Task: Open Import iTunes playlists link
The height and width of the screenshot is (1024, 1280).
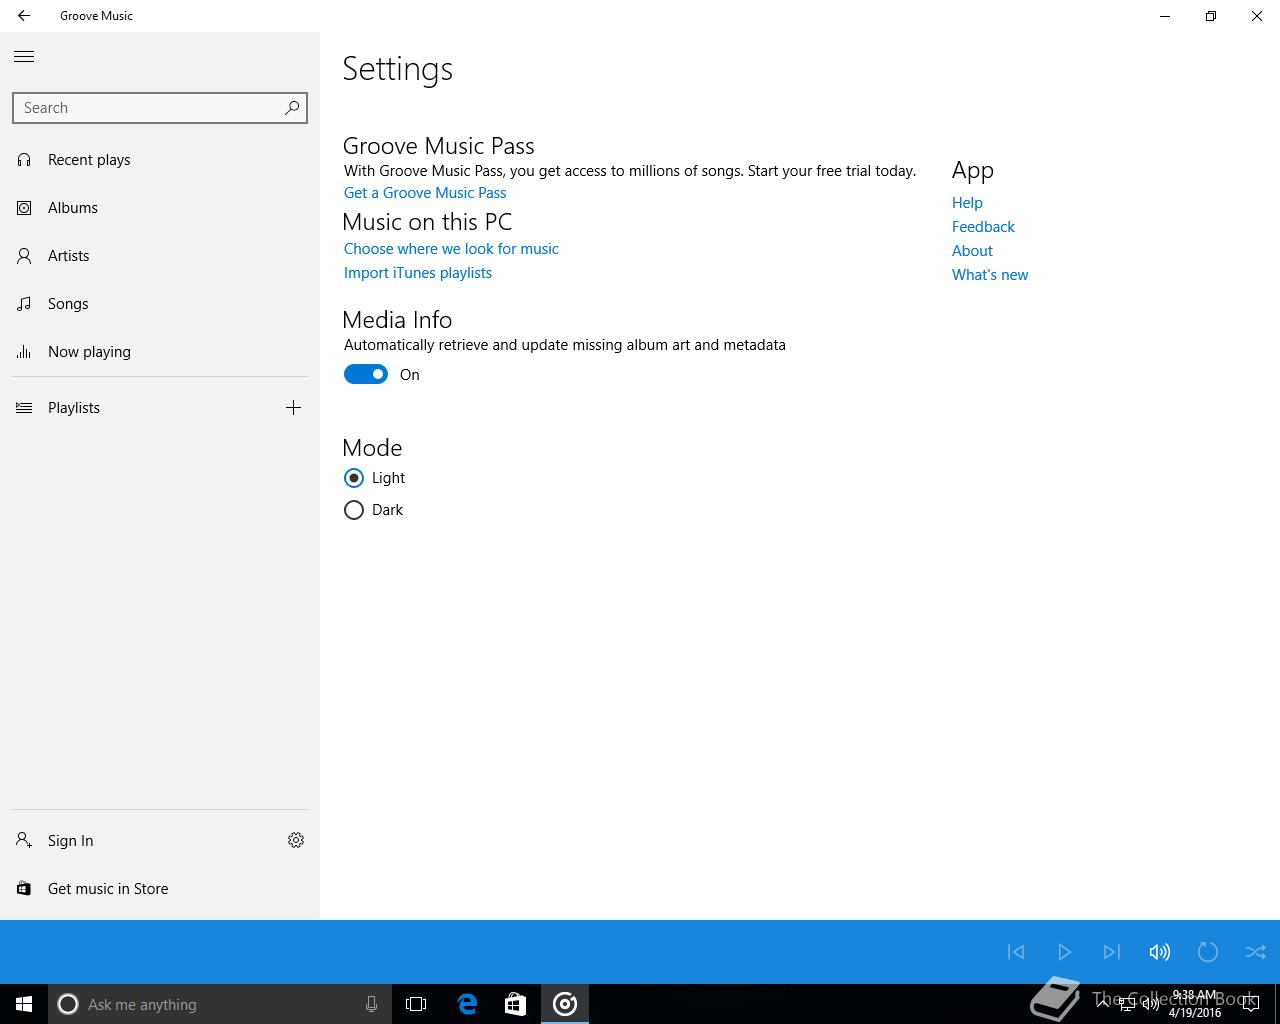Action: pos(418,272)
